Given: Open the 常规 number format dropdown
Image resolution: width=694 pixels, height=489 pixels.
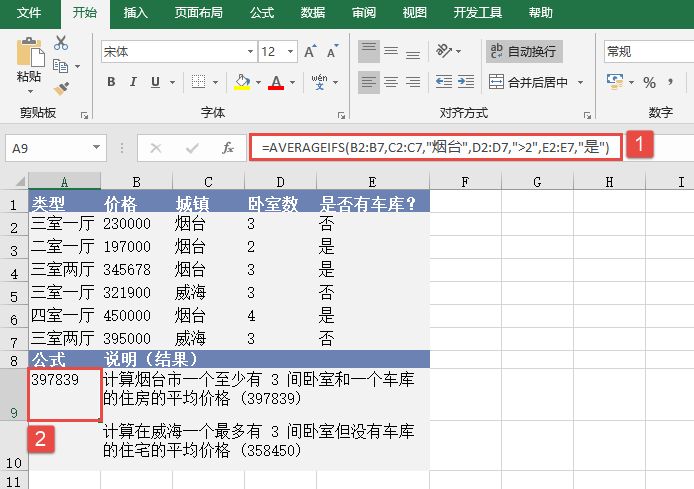Looking at the screenshot, I should 646,51.
